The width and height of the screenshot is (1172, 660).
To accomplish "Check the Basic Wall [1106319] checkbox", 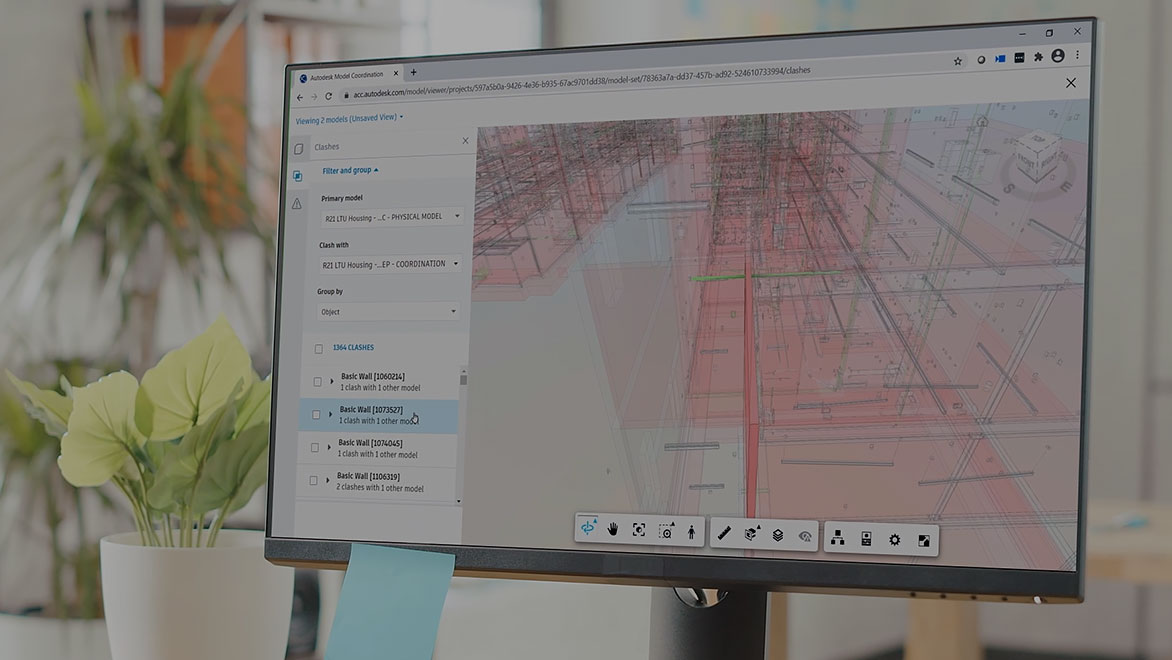I will coord(313,481).
